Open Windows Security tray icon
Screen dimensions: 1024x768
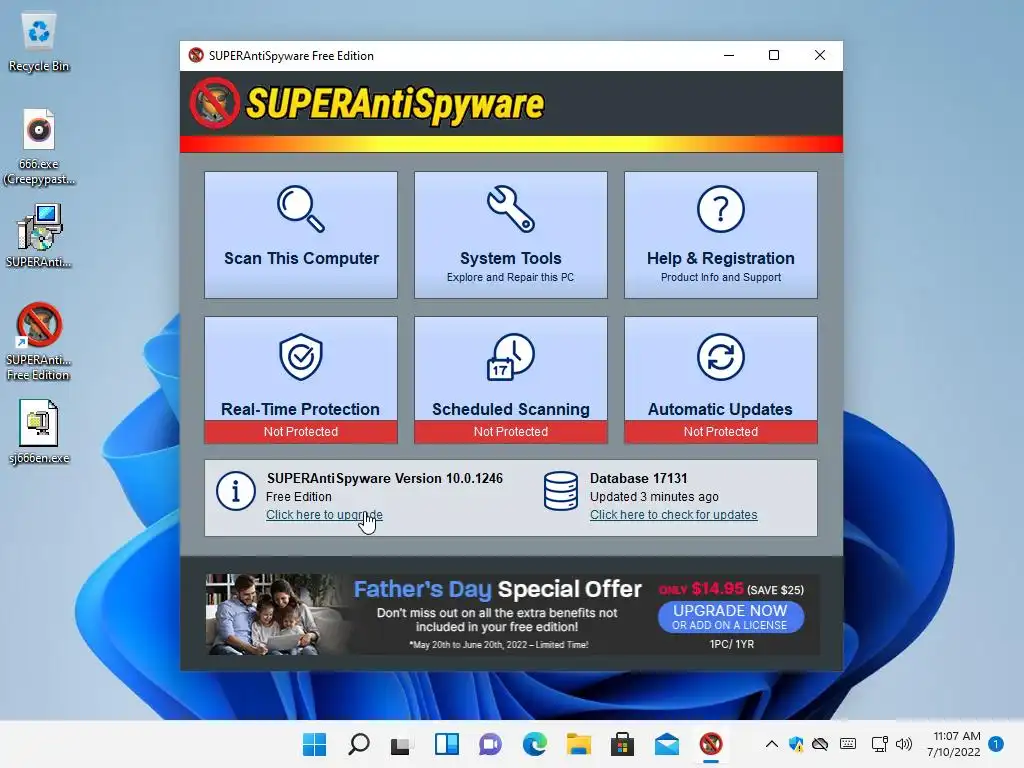(x=796, y=744)
